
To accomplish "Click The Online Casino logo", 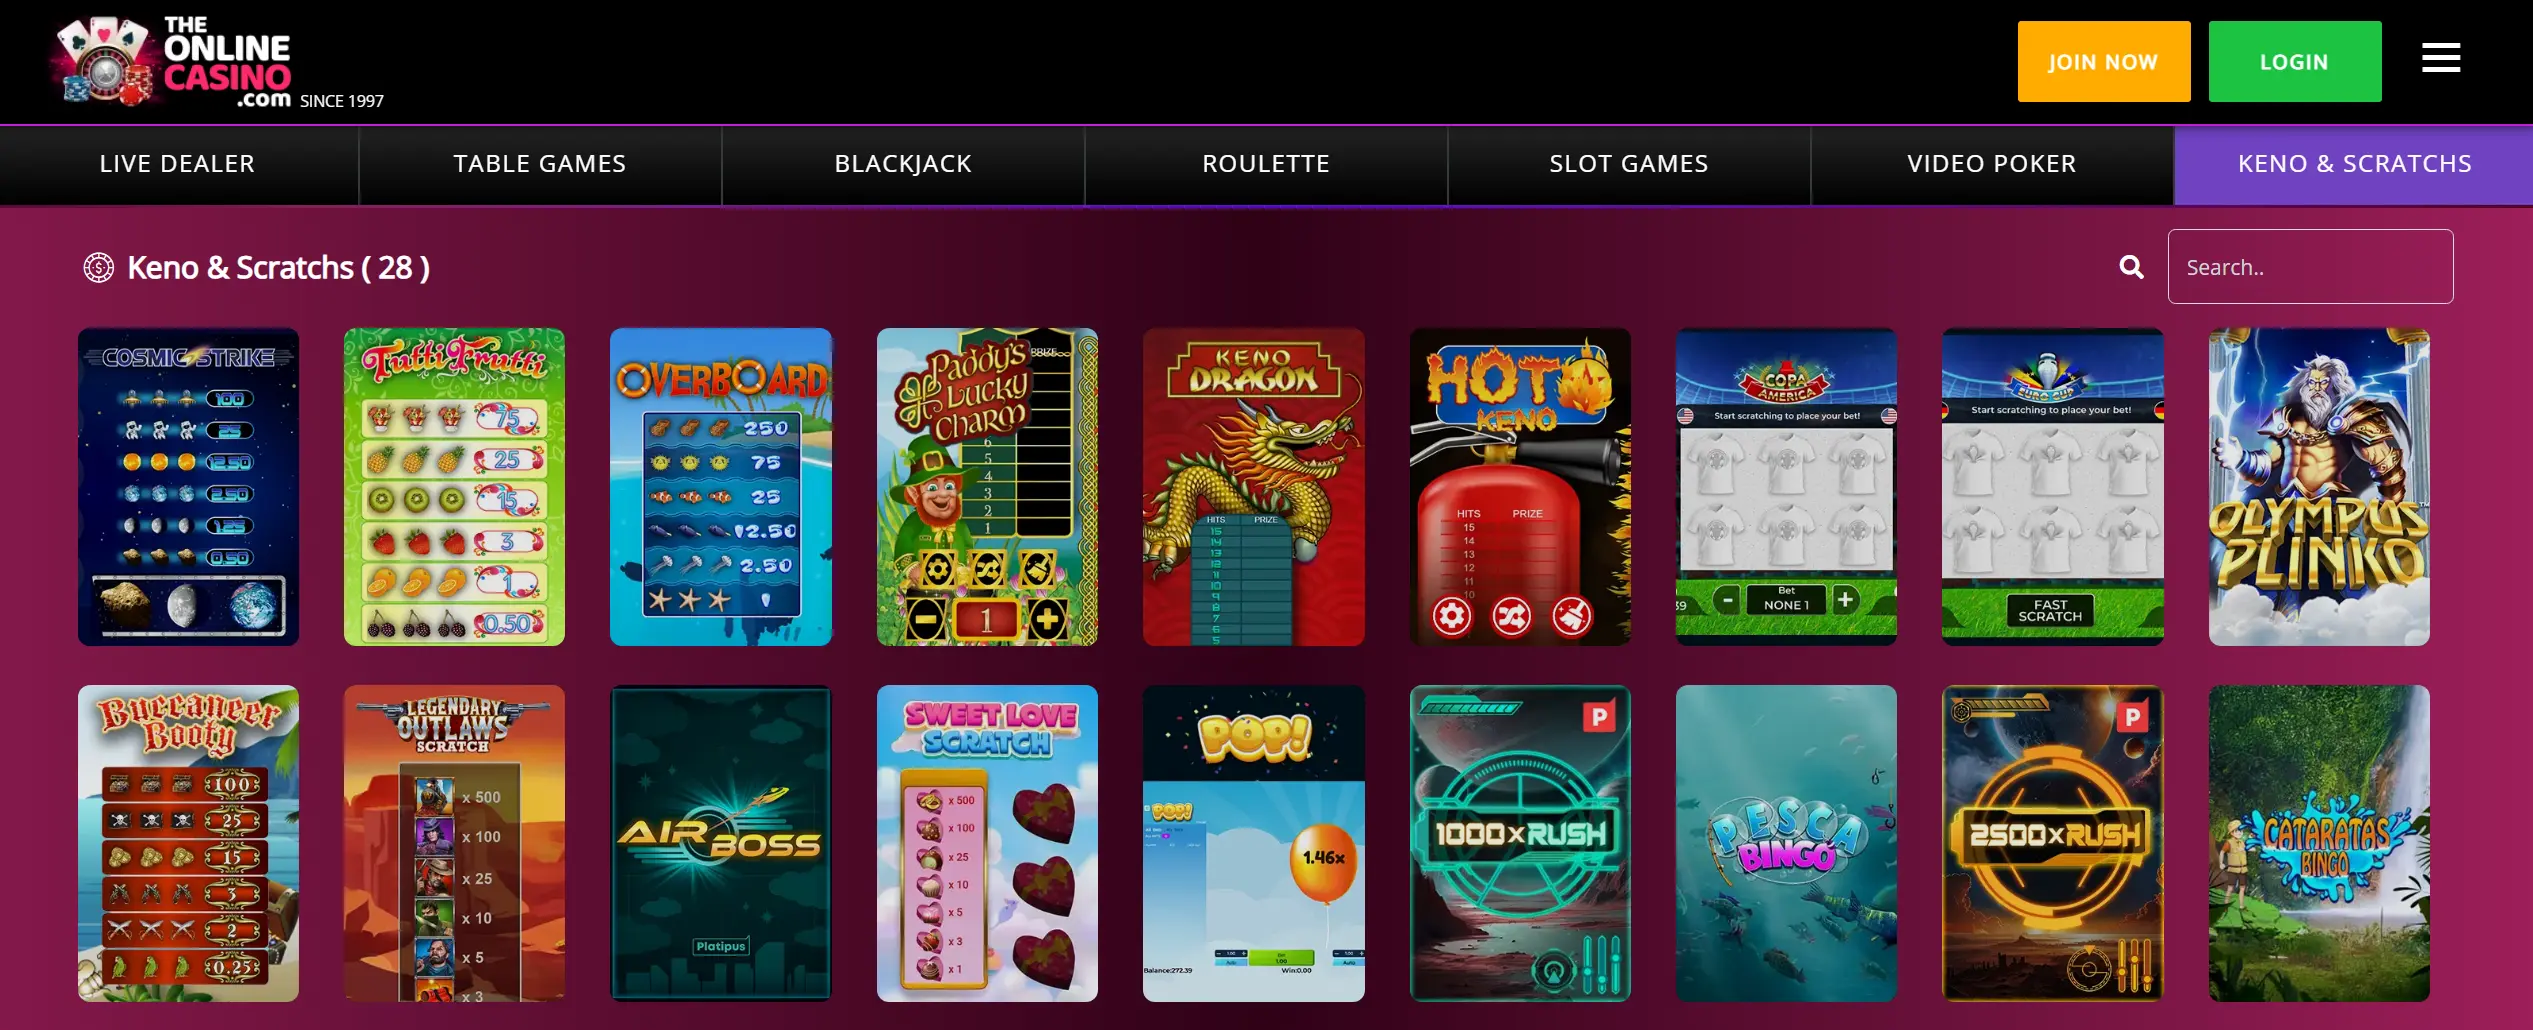I will (x=217, y=62).
